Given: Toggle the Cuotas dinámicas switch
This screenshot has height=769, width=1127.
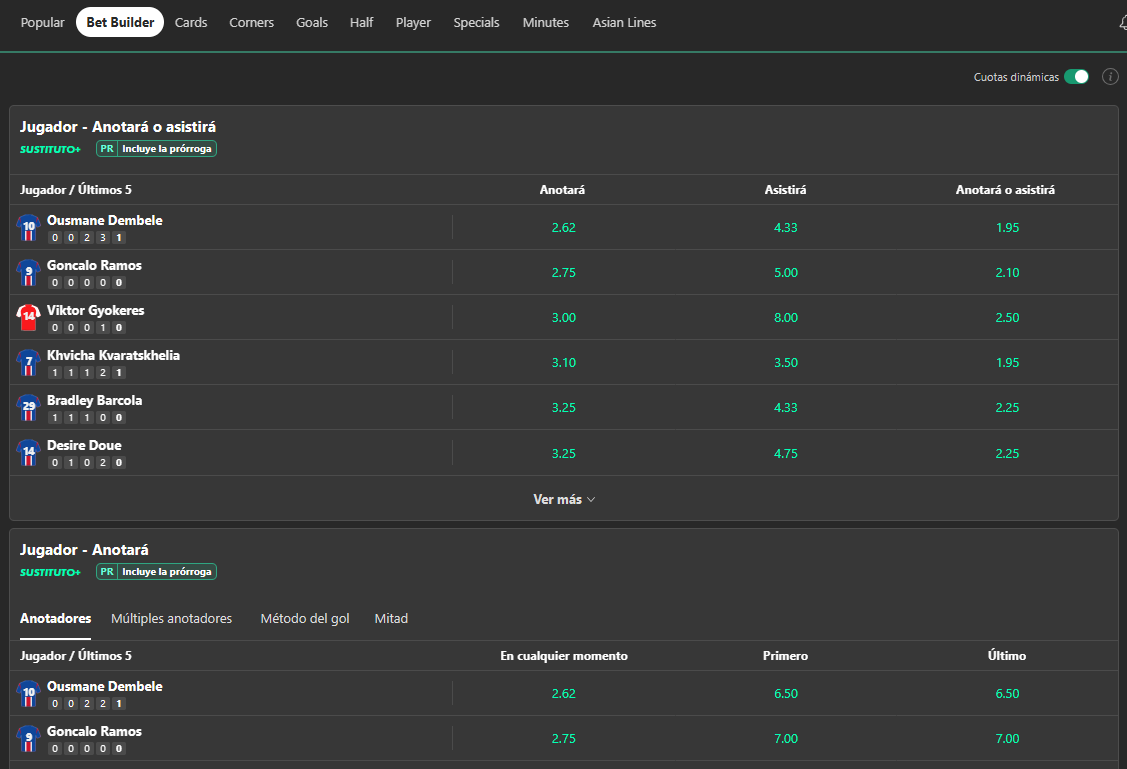Looking at the screenshot, I should [x=1076, y=77].
